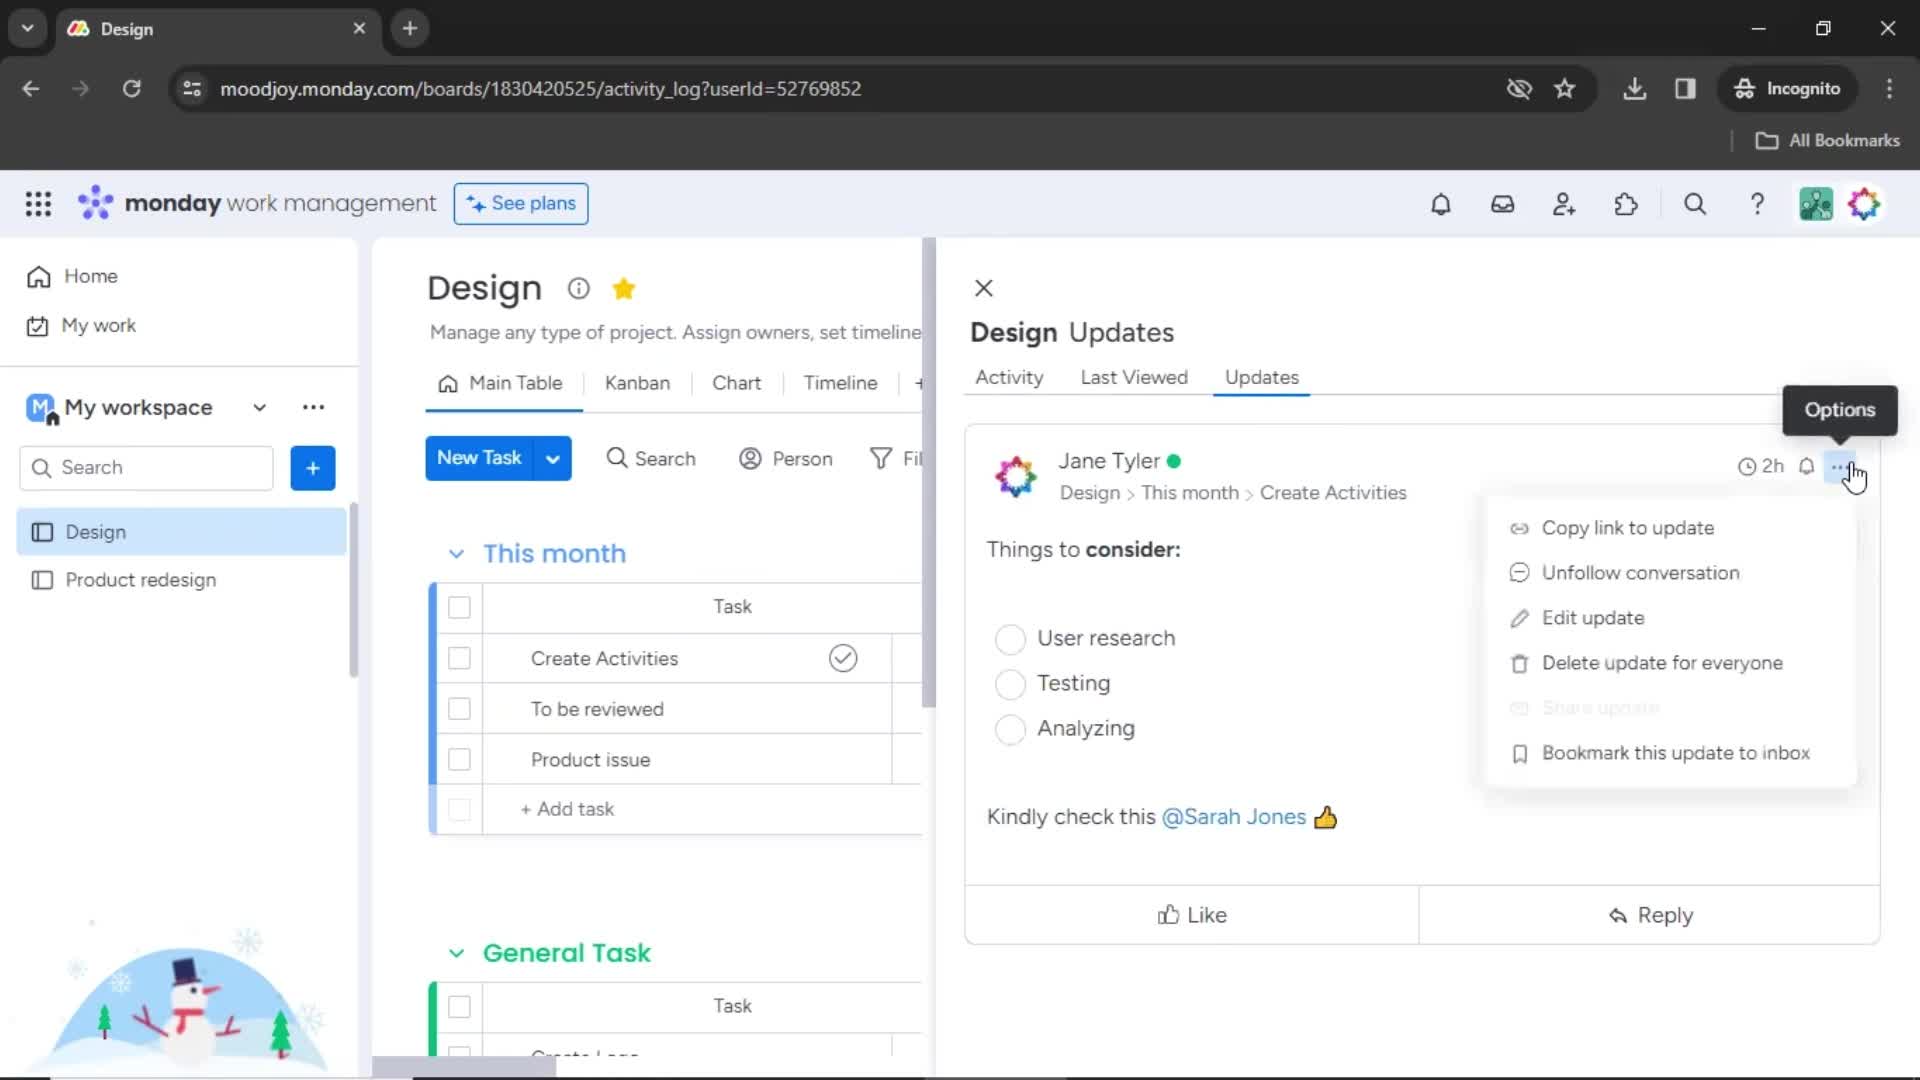This screenshot has height=1080, width=1920.
Task: Open the inbox tray icon
Action: pyautogui.click(x=1502, y=204)
